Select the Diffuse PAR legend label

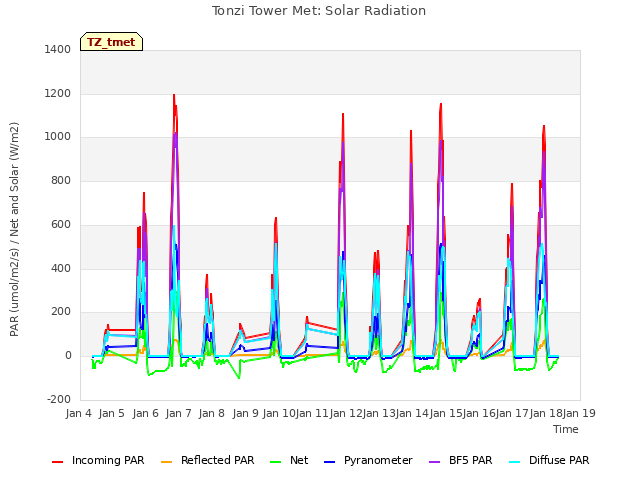[x=559, y=460]
